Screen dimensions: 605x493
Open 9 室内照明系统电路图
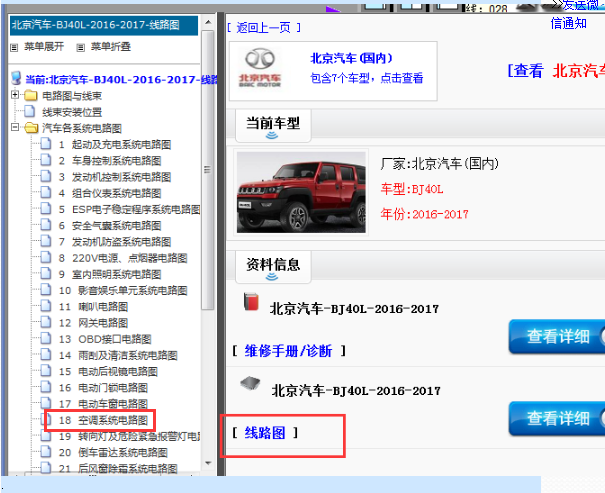point(110,274)
